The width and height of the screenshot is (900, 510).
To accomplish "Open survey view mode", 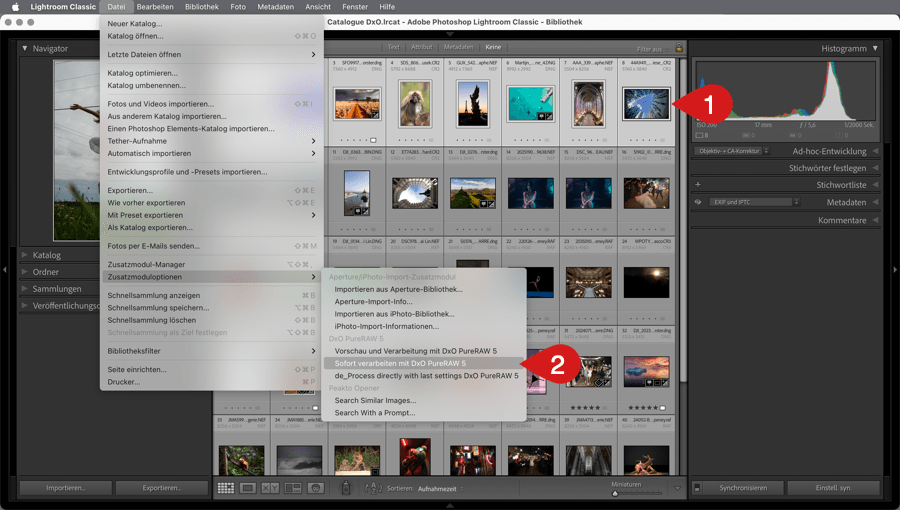I will 293,488.
